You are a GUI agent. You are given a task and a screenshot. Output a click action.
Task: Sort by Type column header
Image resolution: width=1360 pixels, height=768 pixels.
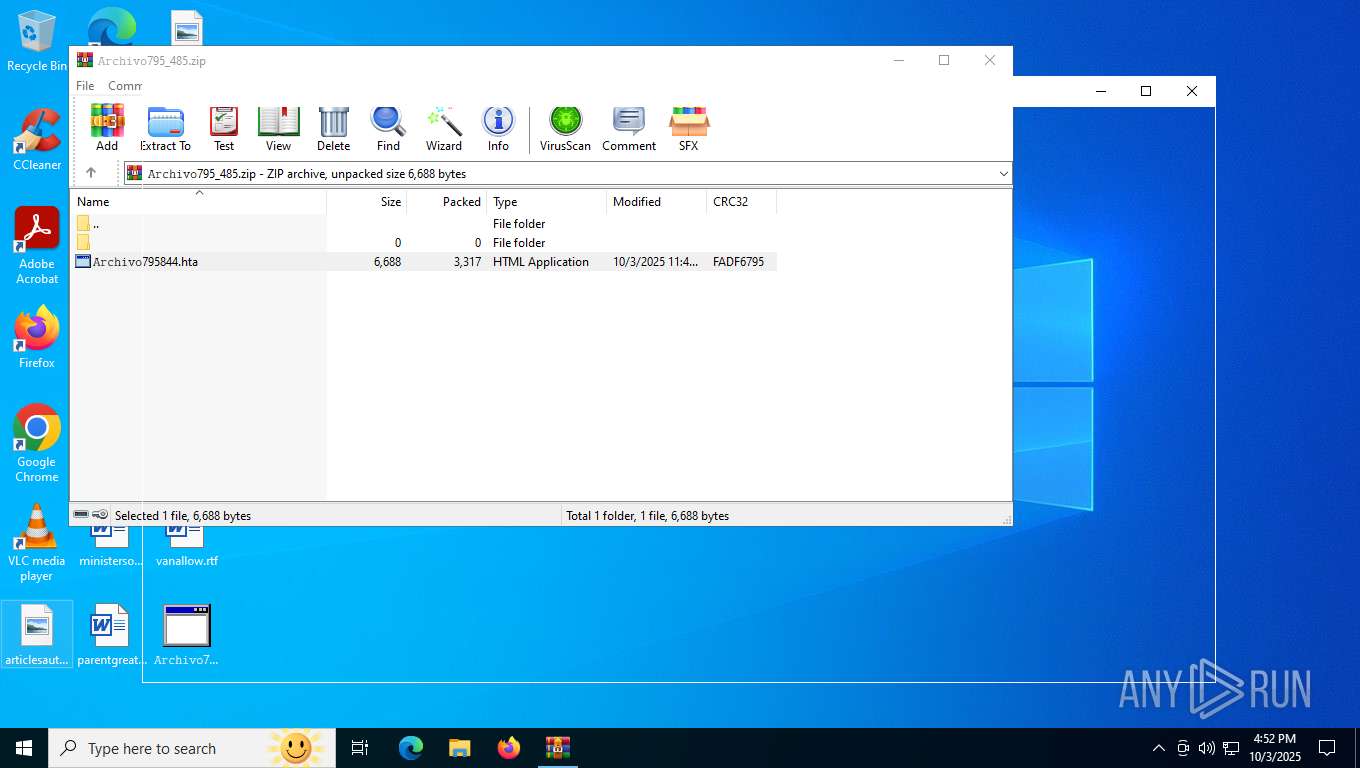547,201
